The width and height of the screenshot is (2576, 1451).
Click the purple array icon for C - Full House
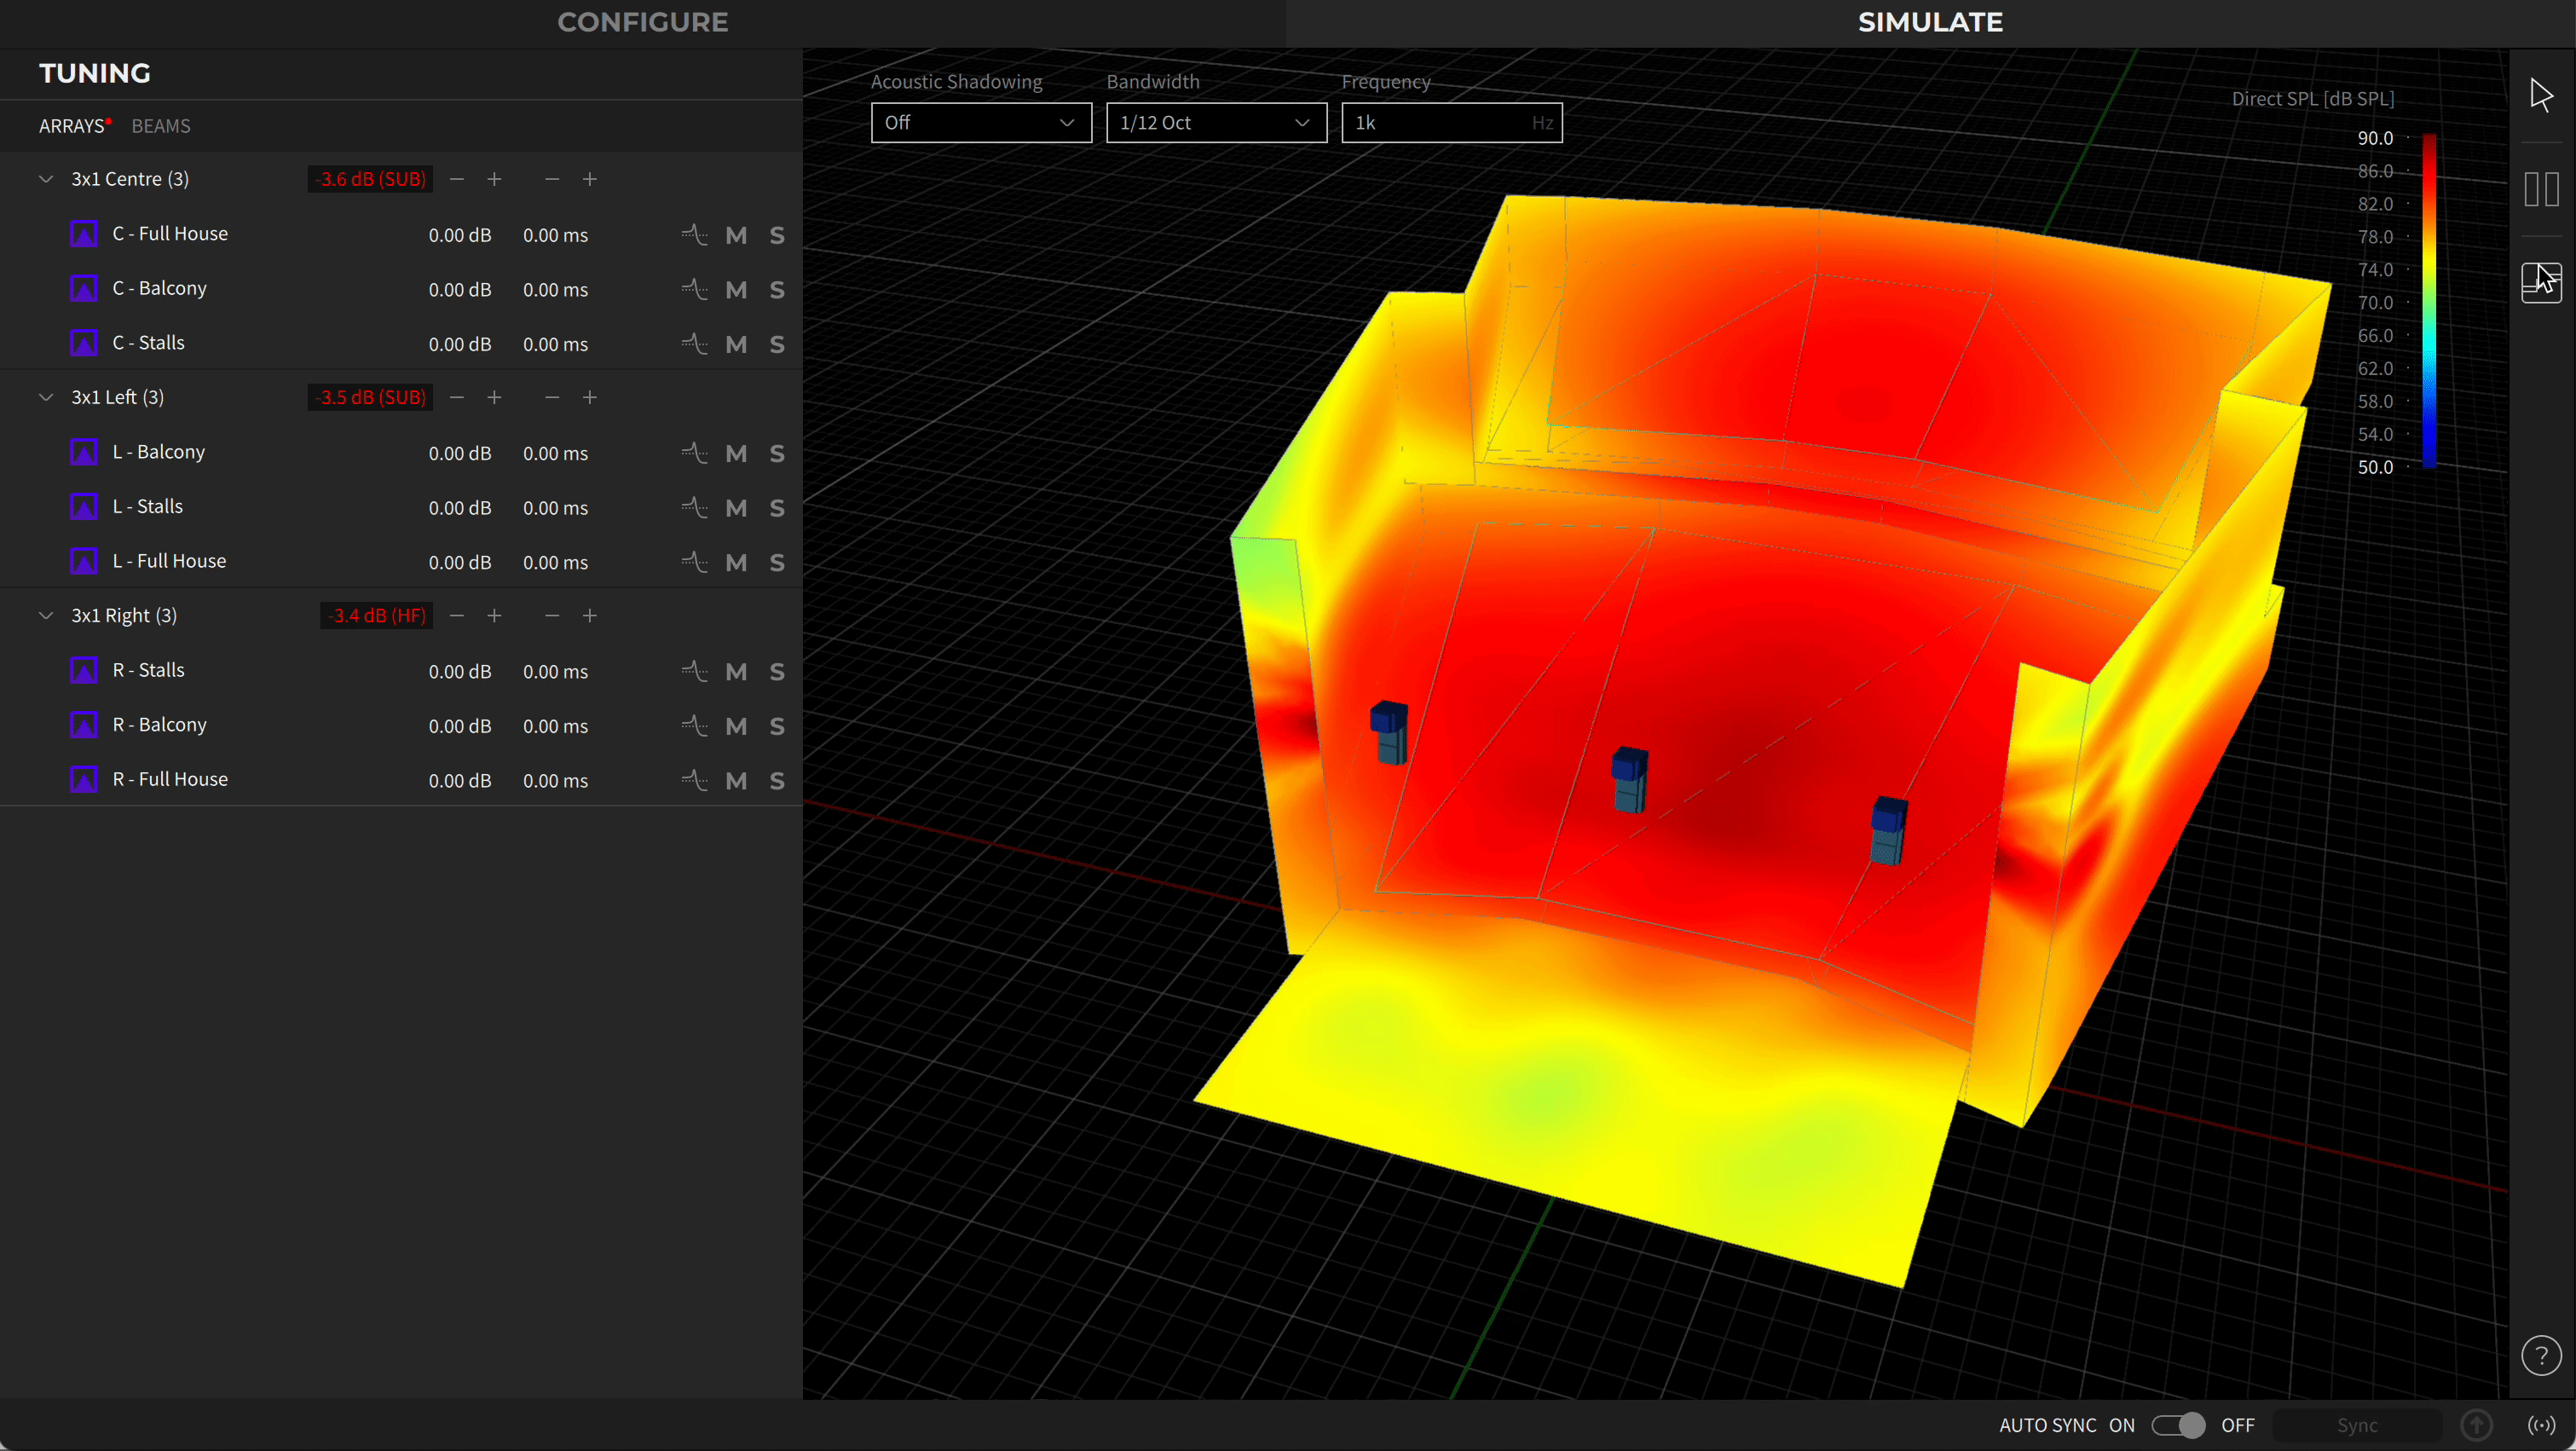pos(84,234)
